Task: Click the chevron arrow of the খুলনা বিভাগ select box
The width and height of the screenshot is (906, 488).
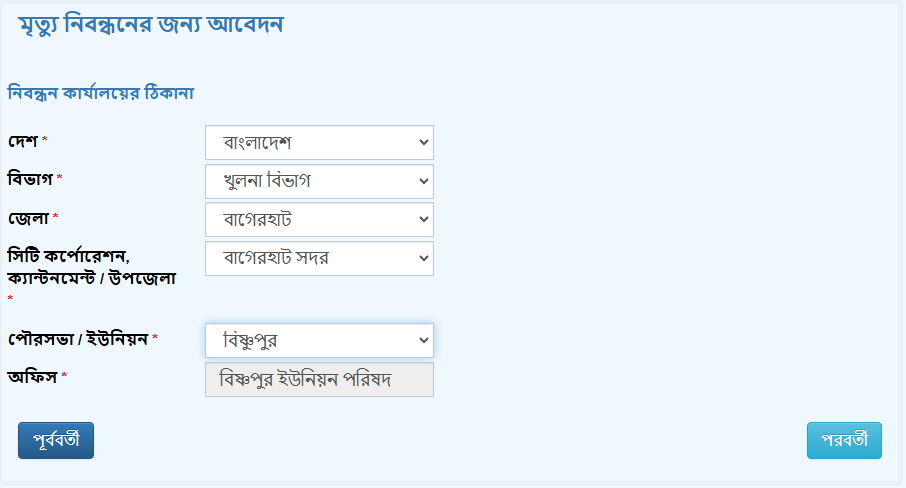Action: [424, 181]
